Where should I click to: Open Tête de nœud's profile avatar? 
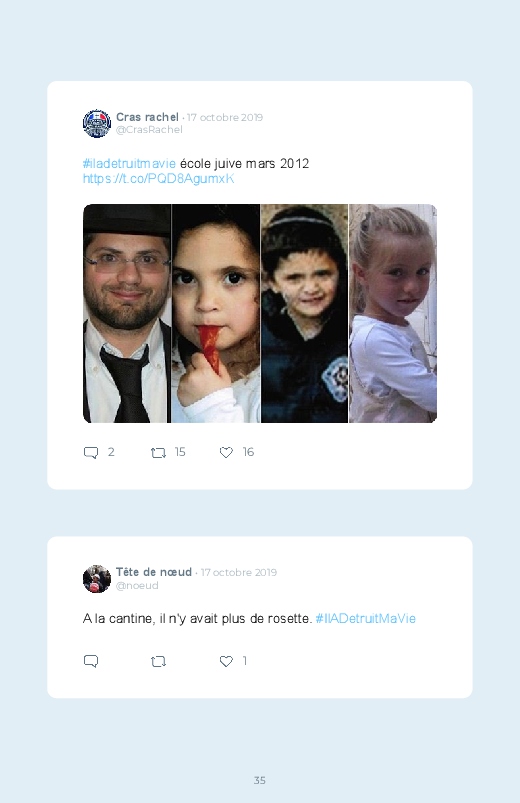tap(97, 579)
